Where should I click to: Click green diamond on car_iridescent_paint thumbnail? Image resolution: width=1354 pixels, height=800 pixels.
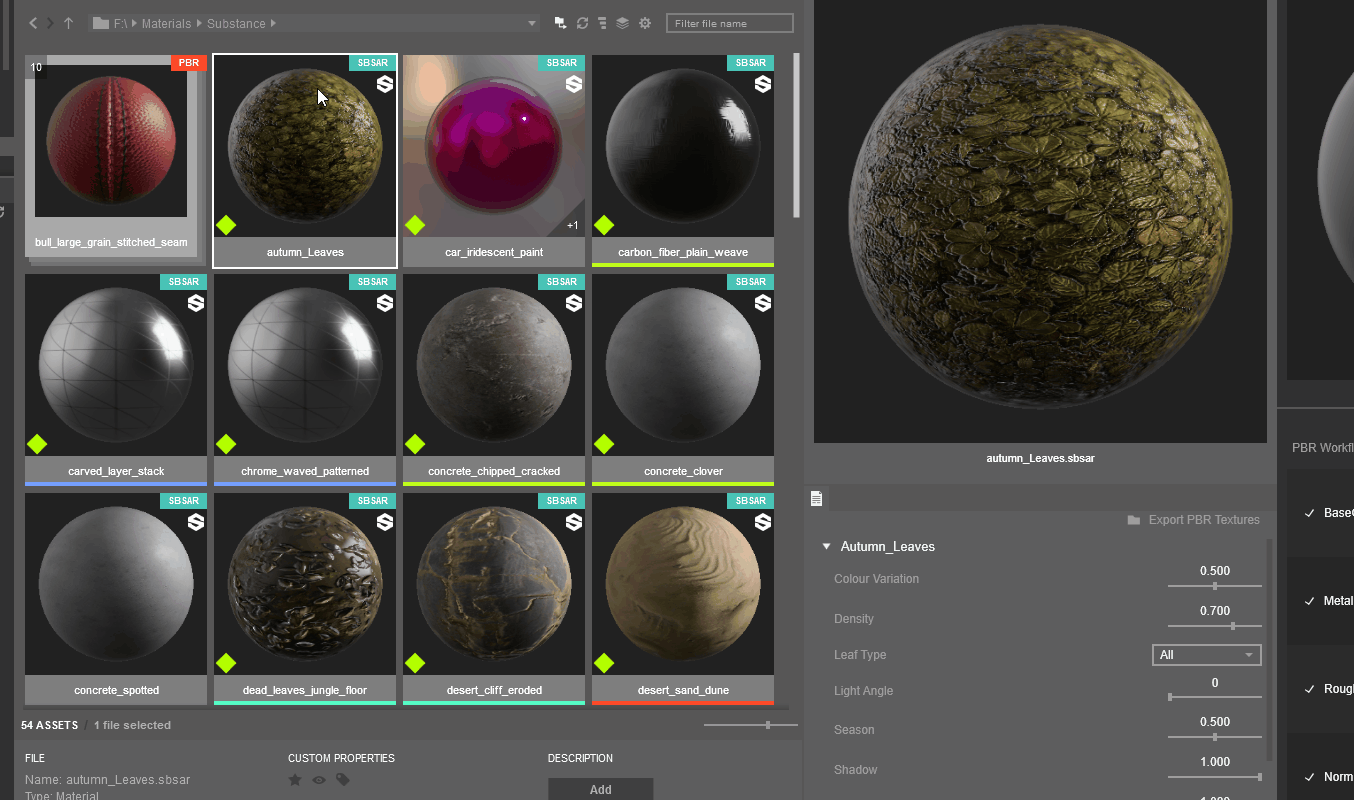(x=415, y=225)
